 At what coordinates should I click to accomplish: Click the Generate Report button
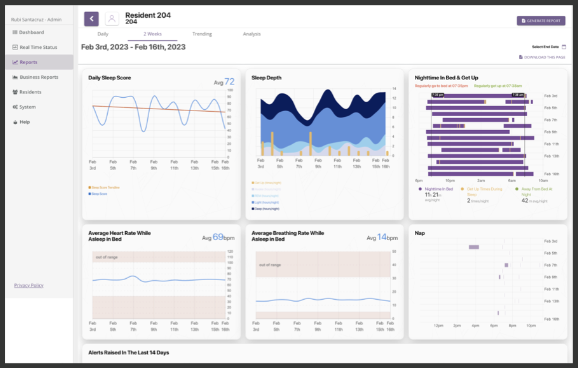click(541, 21)
